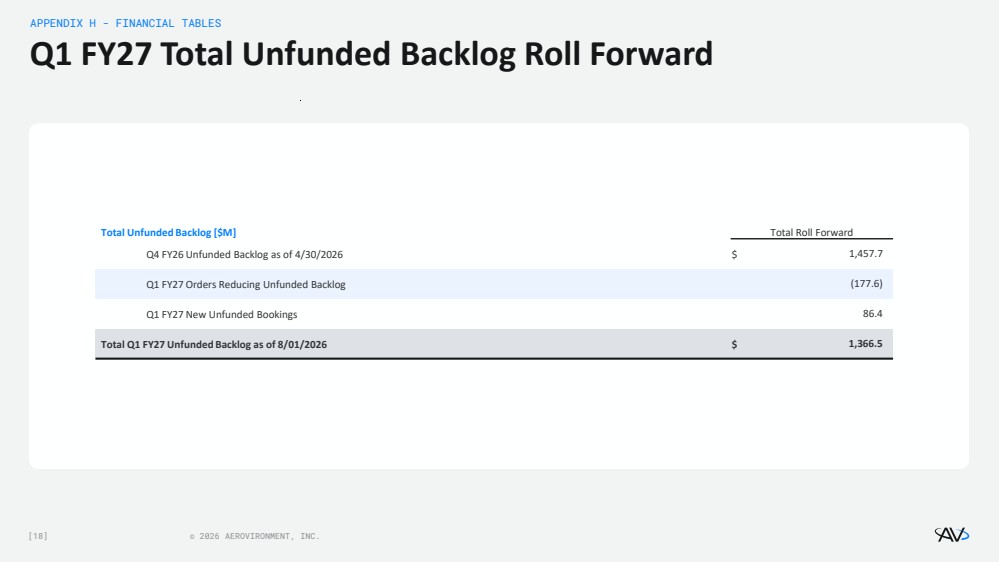This screenshot has width=999, height=562.
Task: Click the 2026 AeroVironment, Inc. copyright text
Action: (259, 536)
